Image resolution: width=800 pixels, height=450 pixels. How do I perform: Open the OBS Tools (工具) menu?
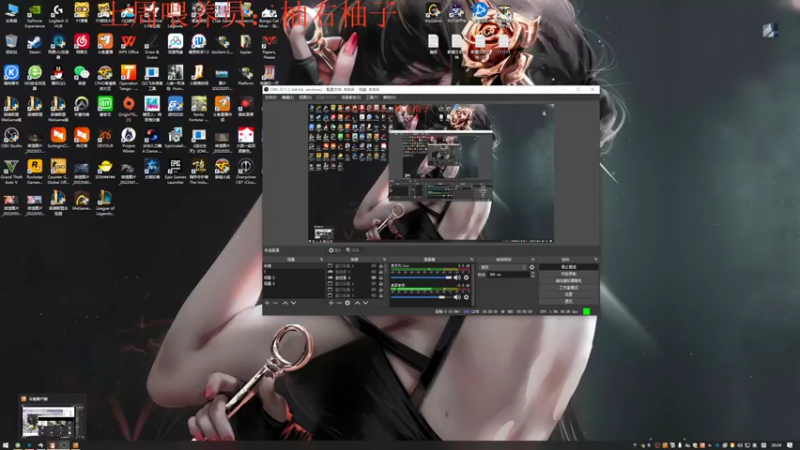372,97
